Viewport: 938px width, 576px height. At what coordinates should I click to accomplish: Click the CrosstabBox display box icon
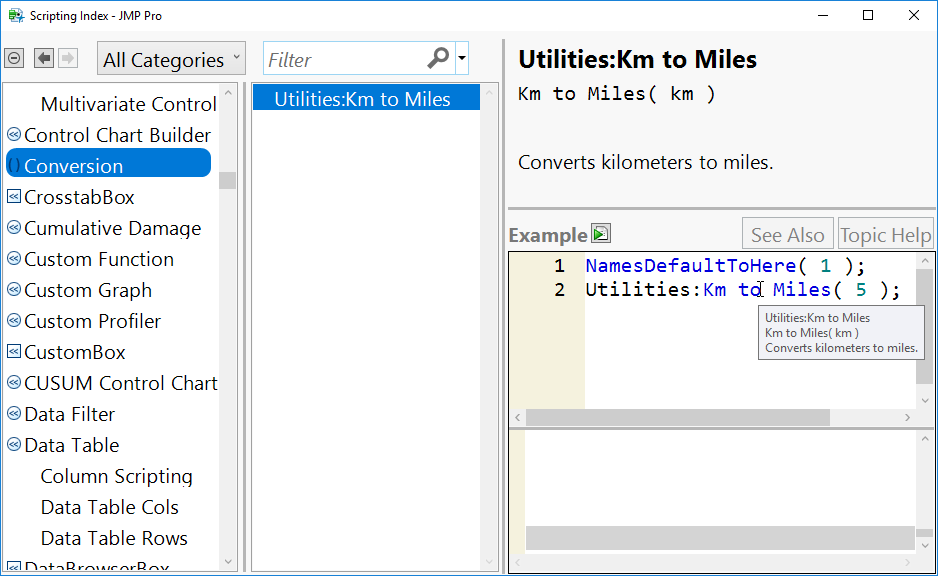tap(14, 197)
